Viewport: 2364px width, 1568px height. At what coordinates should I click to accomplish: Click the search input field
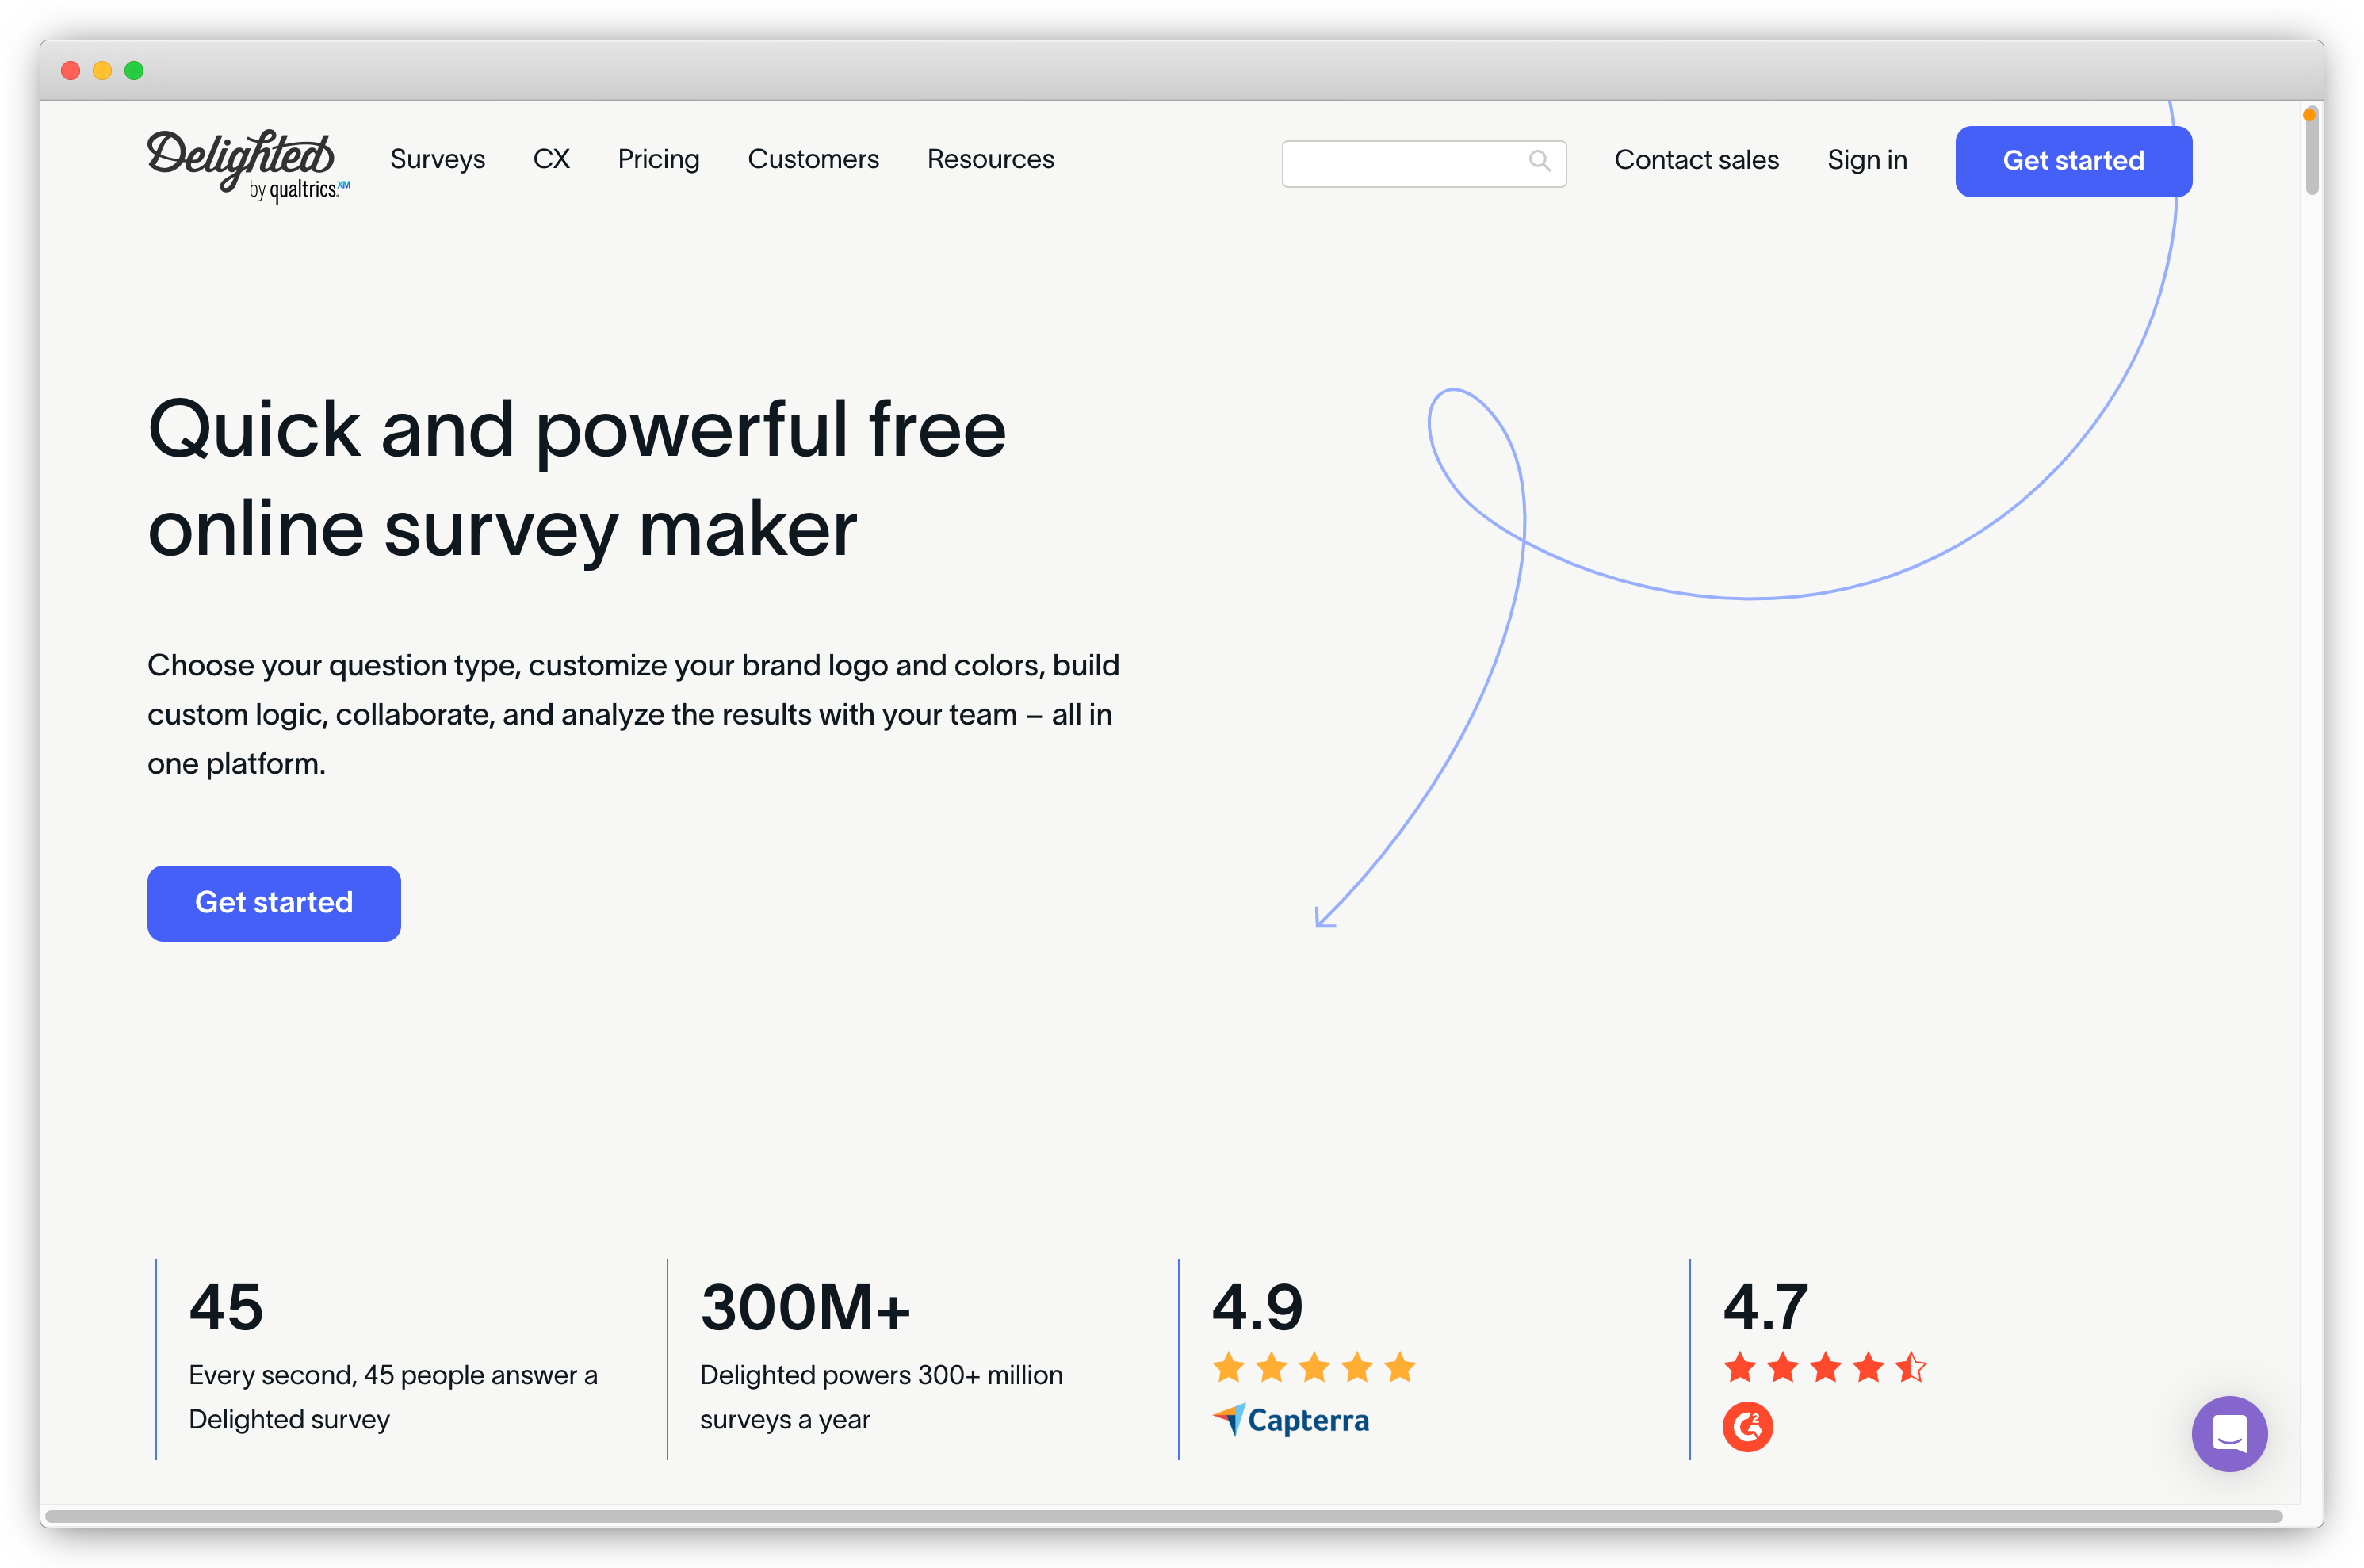click(1419, 159)
